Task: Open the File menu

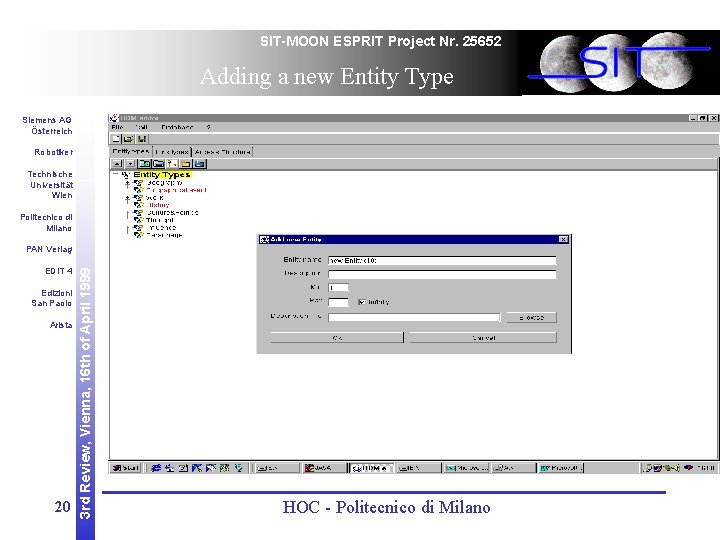Action: coord(118,127)
